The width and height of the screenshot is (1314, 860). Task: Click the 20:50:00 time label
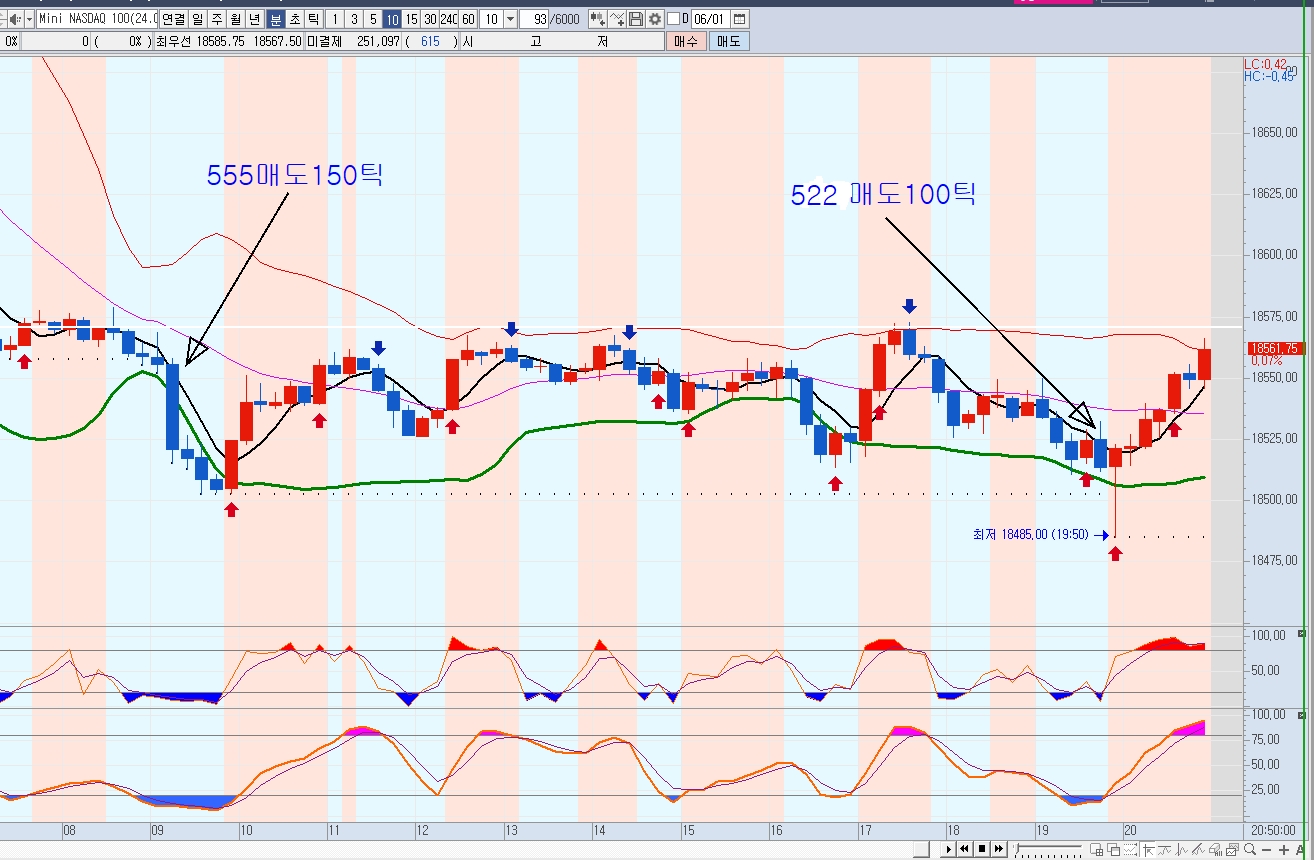tap(1272, 830)
